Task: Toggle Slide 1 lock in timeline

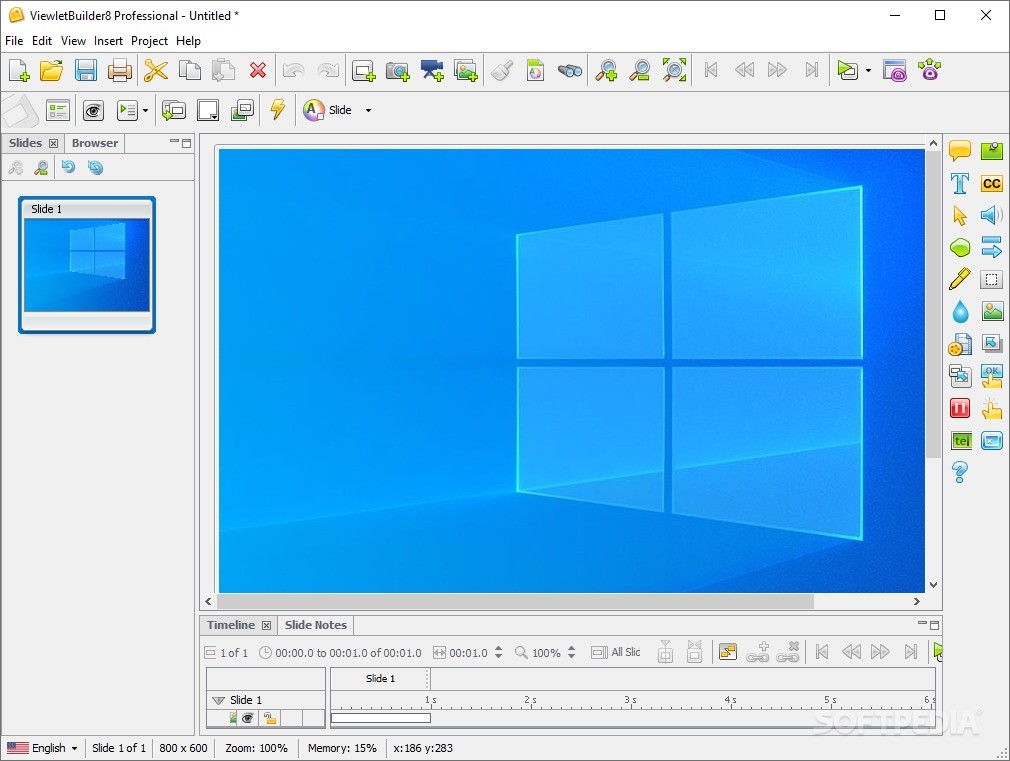Action: pyautogui.click(x=270, y=718)
